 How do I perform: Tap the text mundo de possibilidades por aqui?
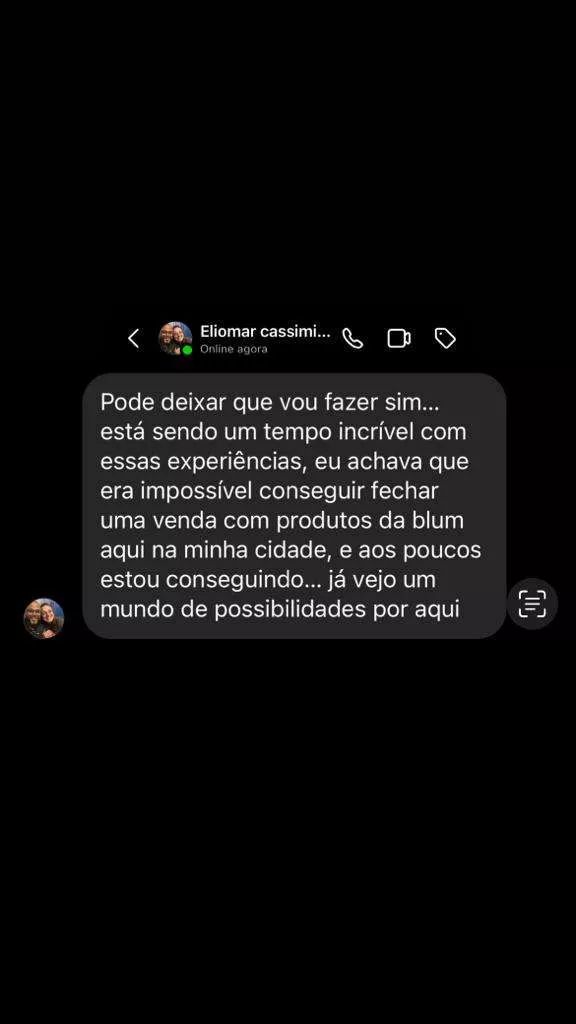pyautogui.click(x=280, y=609)
